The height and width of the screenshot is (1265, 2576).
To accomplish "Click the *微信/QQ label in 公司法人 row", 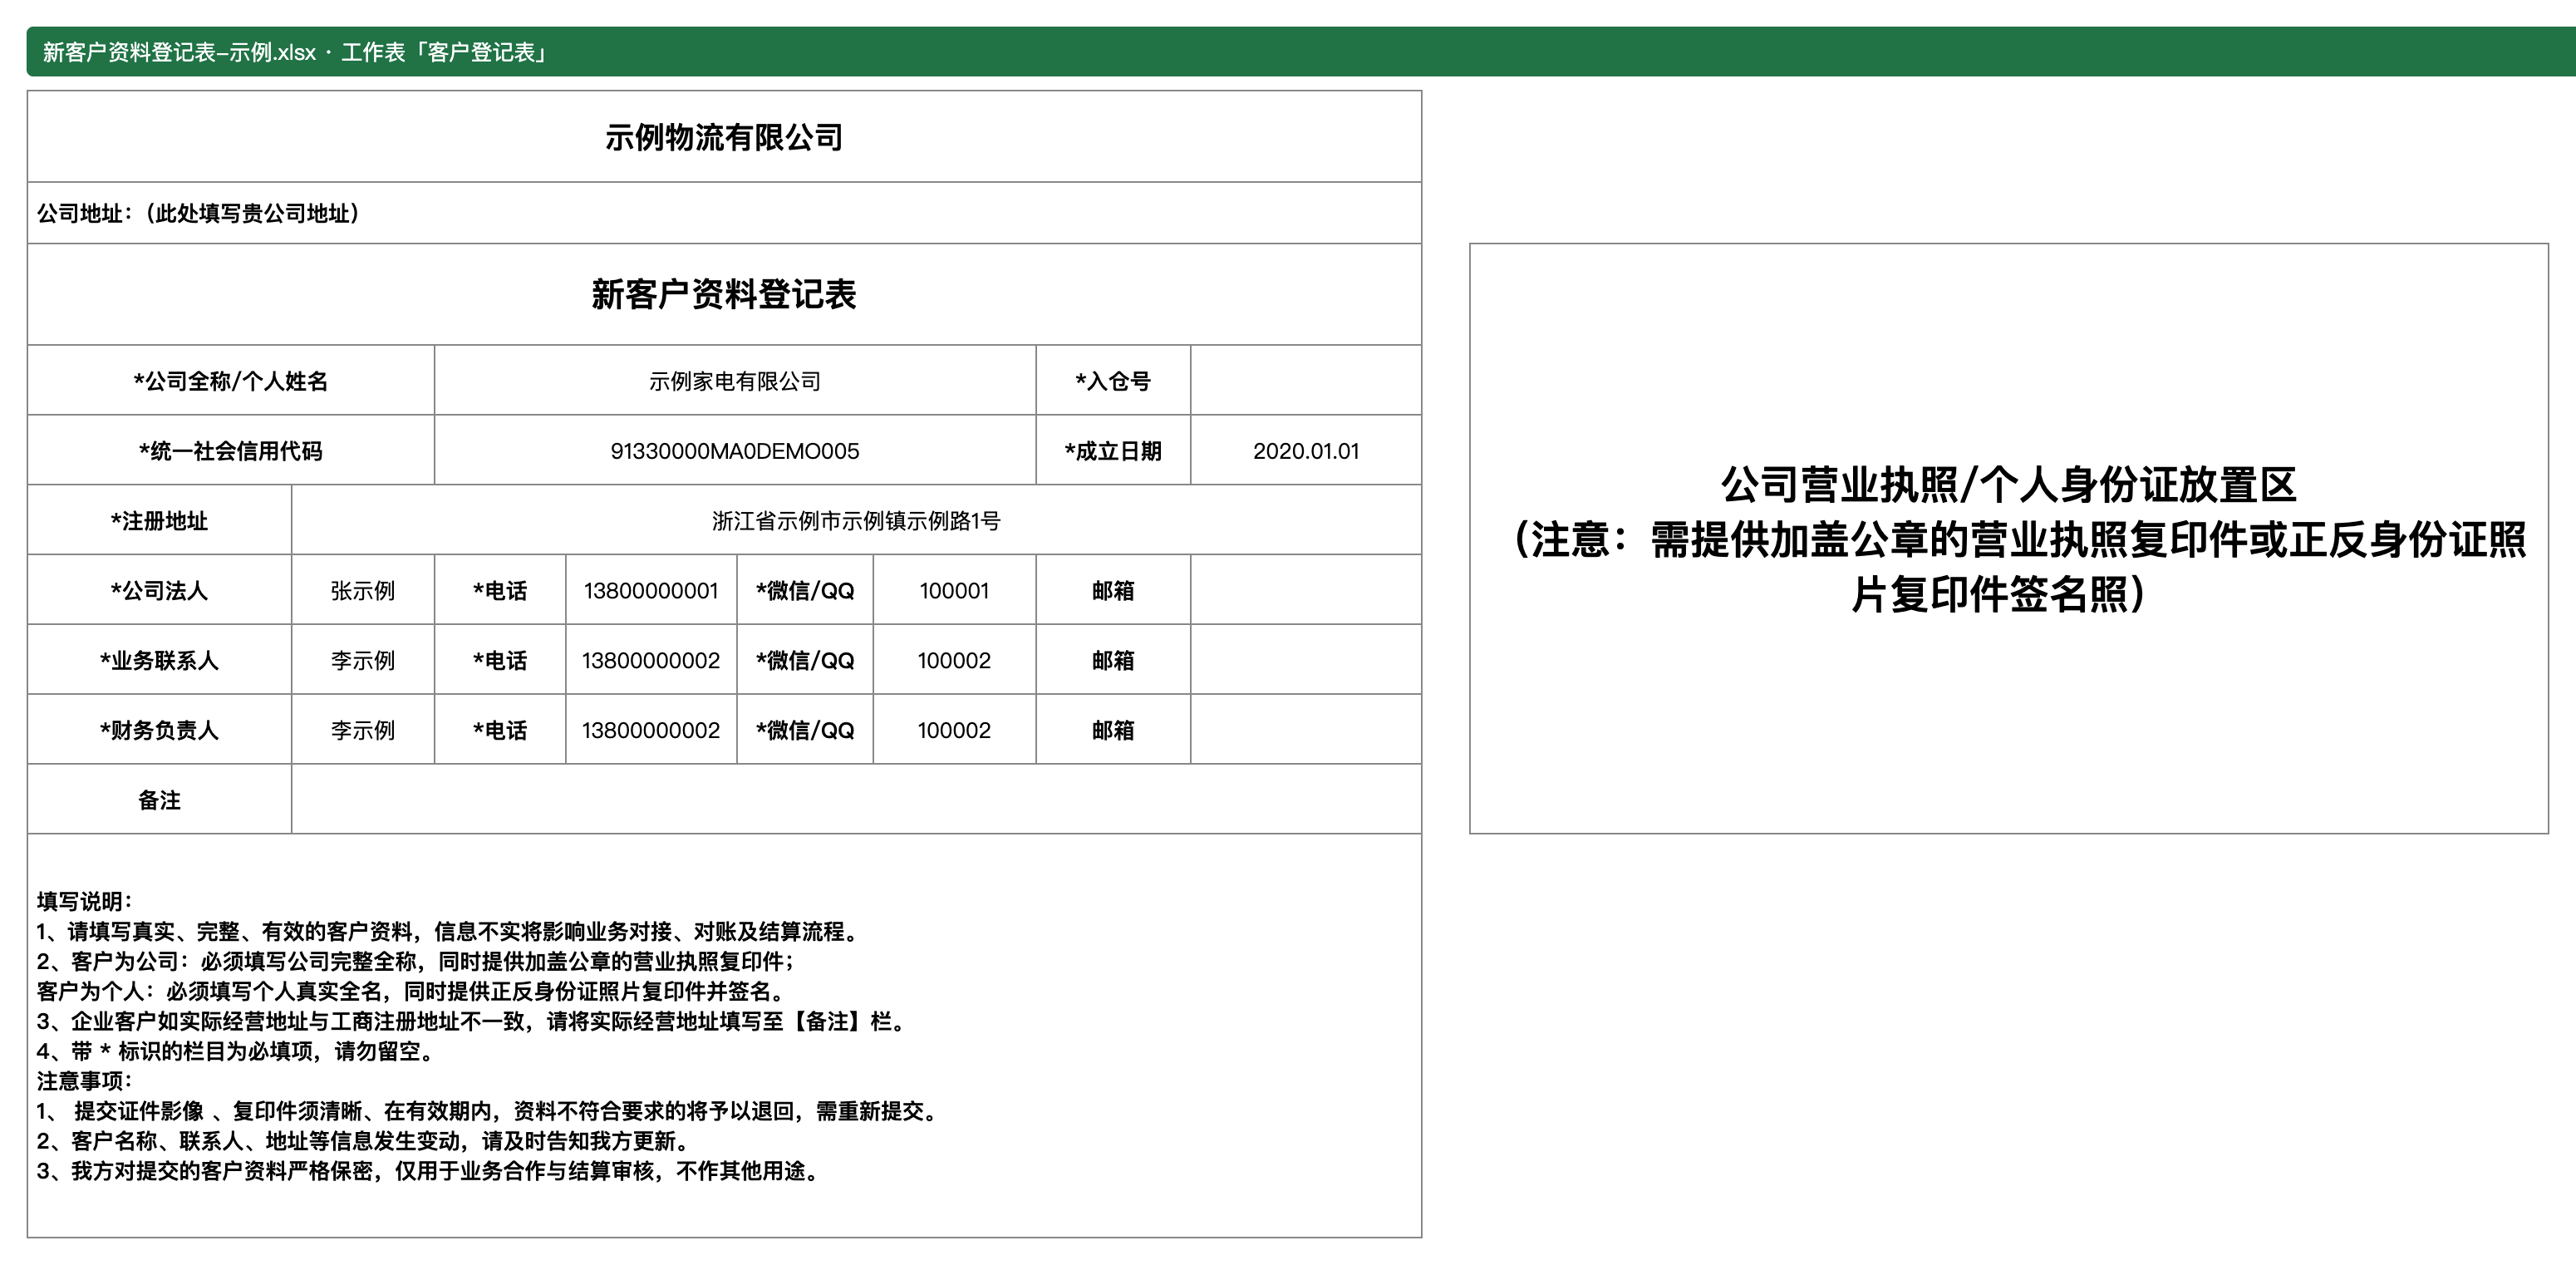I will (805, 591).
